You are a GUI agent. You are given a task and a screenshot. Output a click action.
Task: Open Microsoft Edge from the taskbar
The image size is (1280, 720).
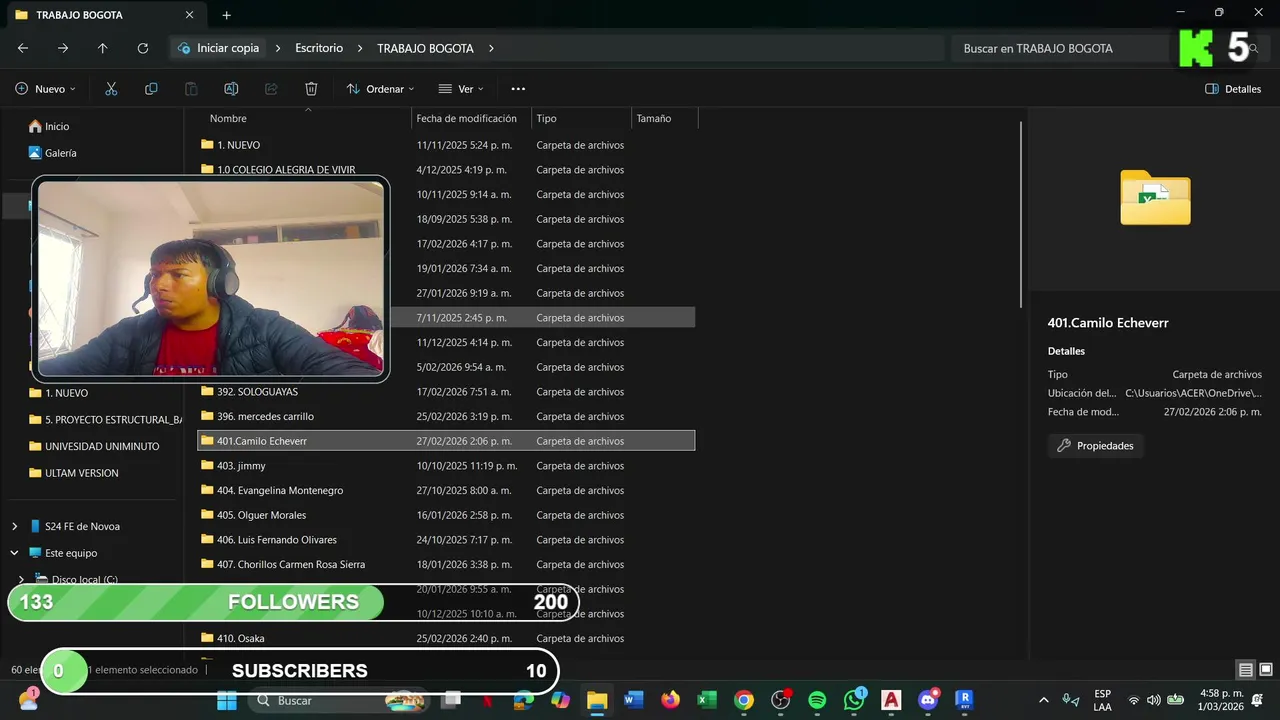click(523, 700)
